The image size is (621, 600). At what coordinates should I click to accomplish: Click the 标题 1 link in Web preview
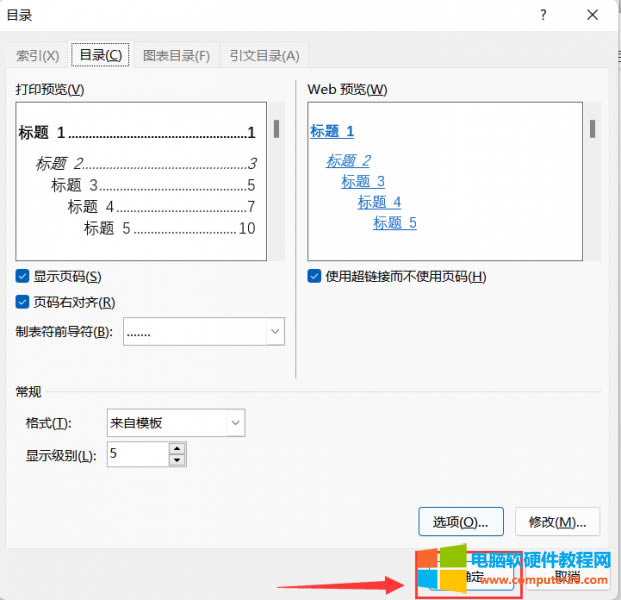(332, 131)
